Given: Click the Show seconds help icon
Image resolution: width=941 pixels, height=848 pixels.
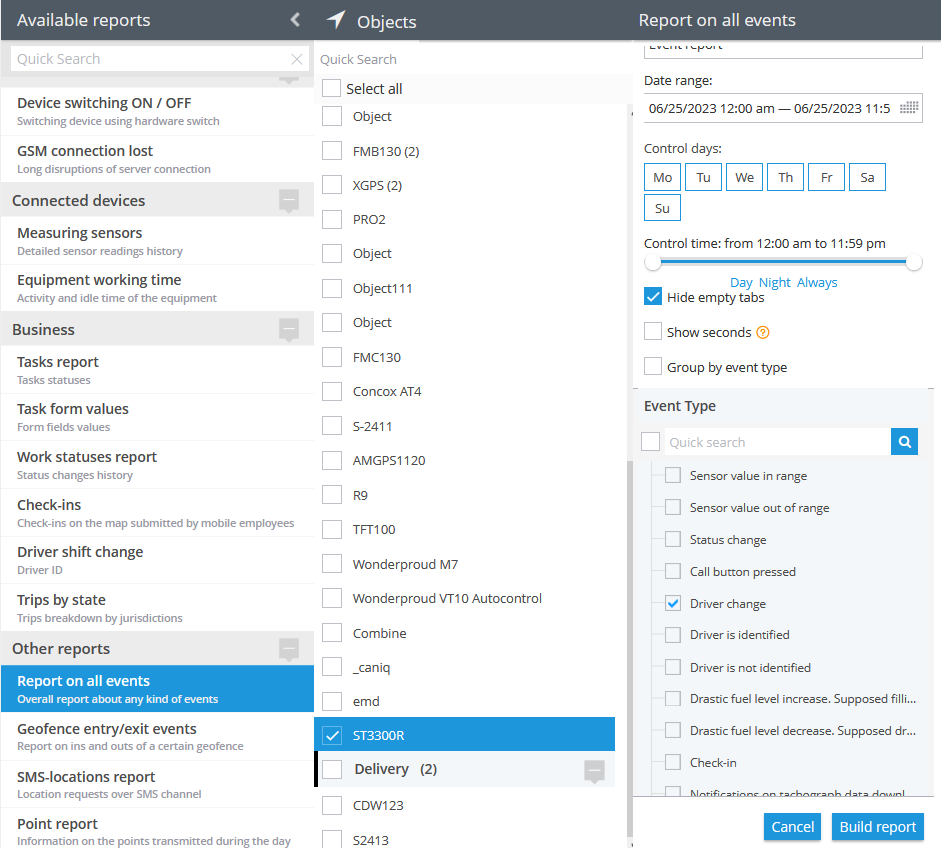Looking at the screenshot, I should pos(763,332).
